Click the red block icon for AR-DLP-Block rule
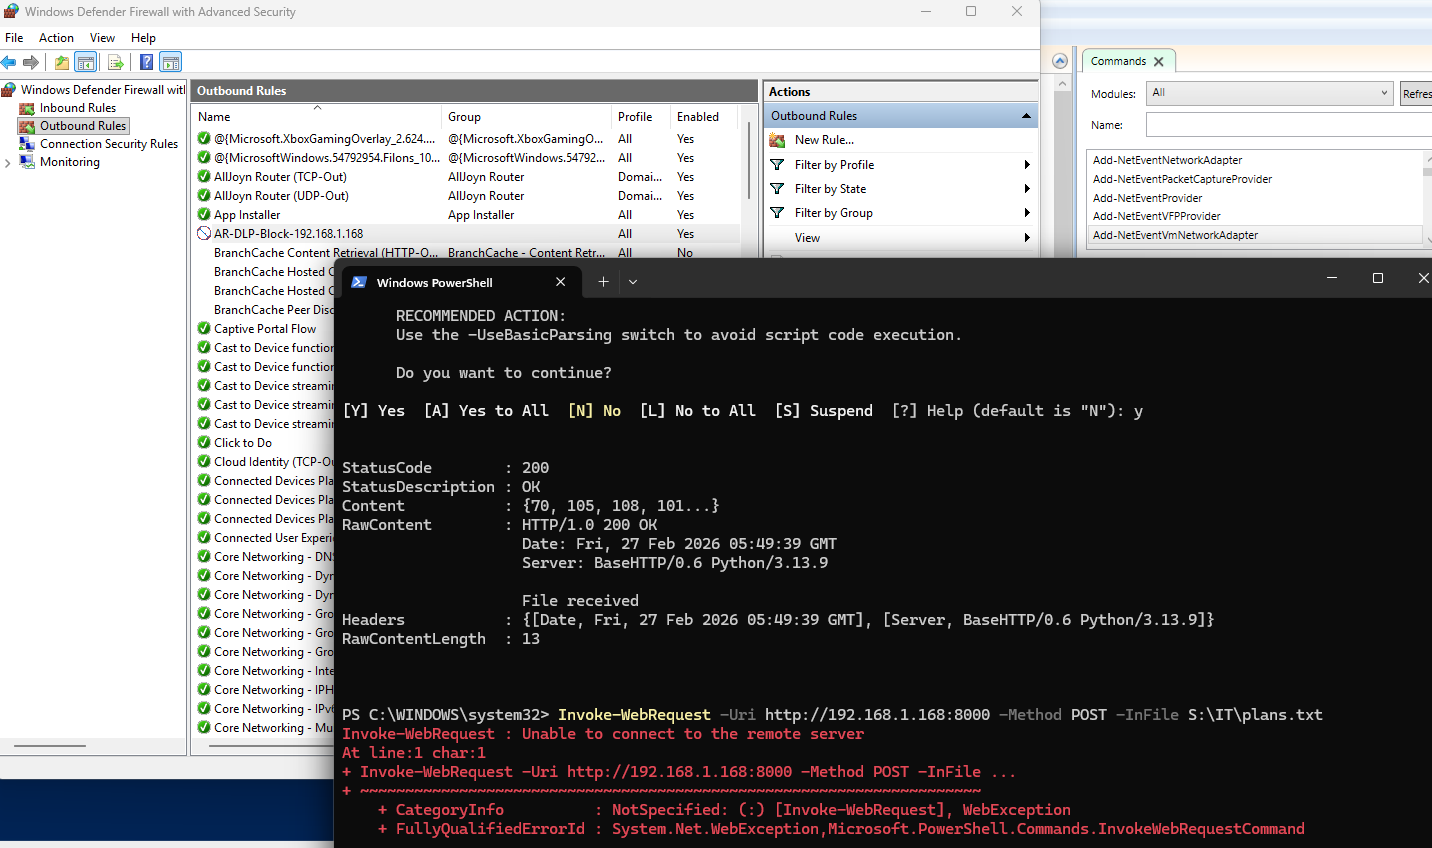 (204, 234)
